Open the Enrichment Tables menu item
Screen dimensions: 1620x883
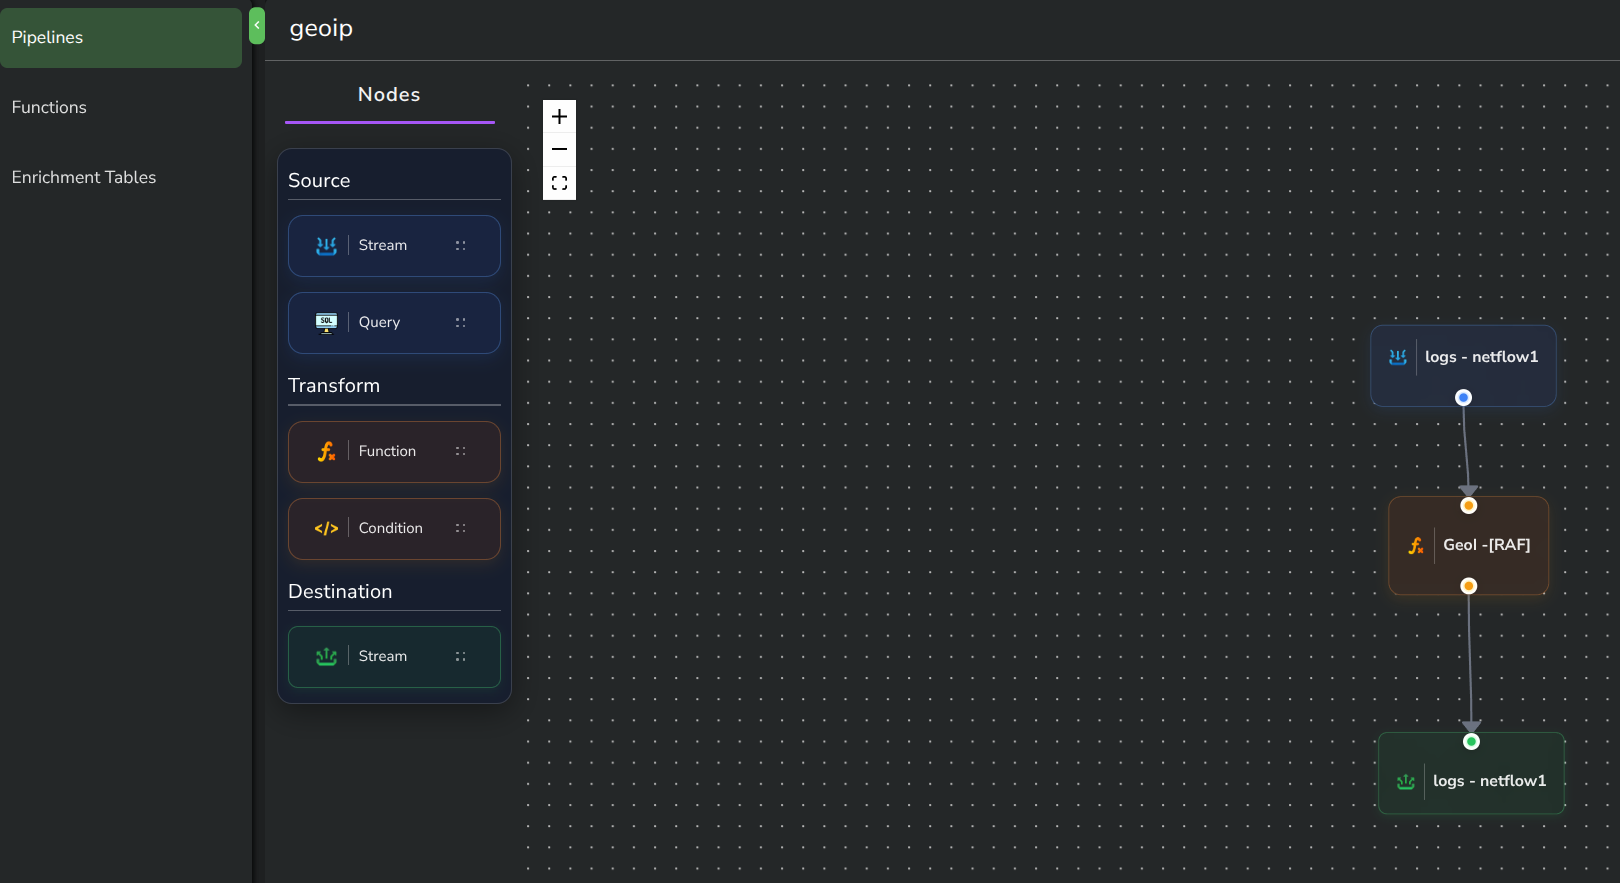coord(121,178)
